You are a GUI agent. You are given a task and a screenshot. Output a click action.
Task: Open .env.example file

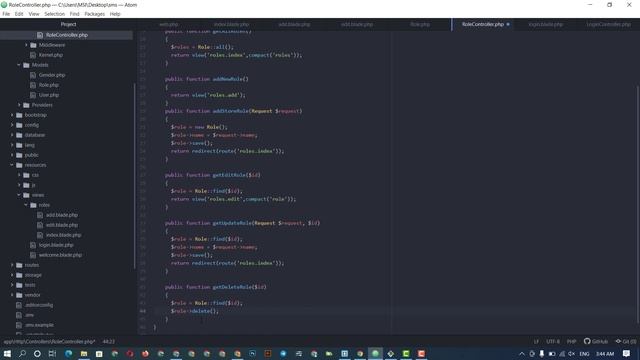[39, 325]
